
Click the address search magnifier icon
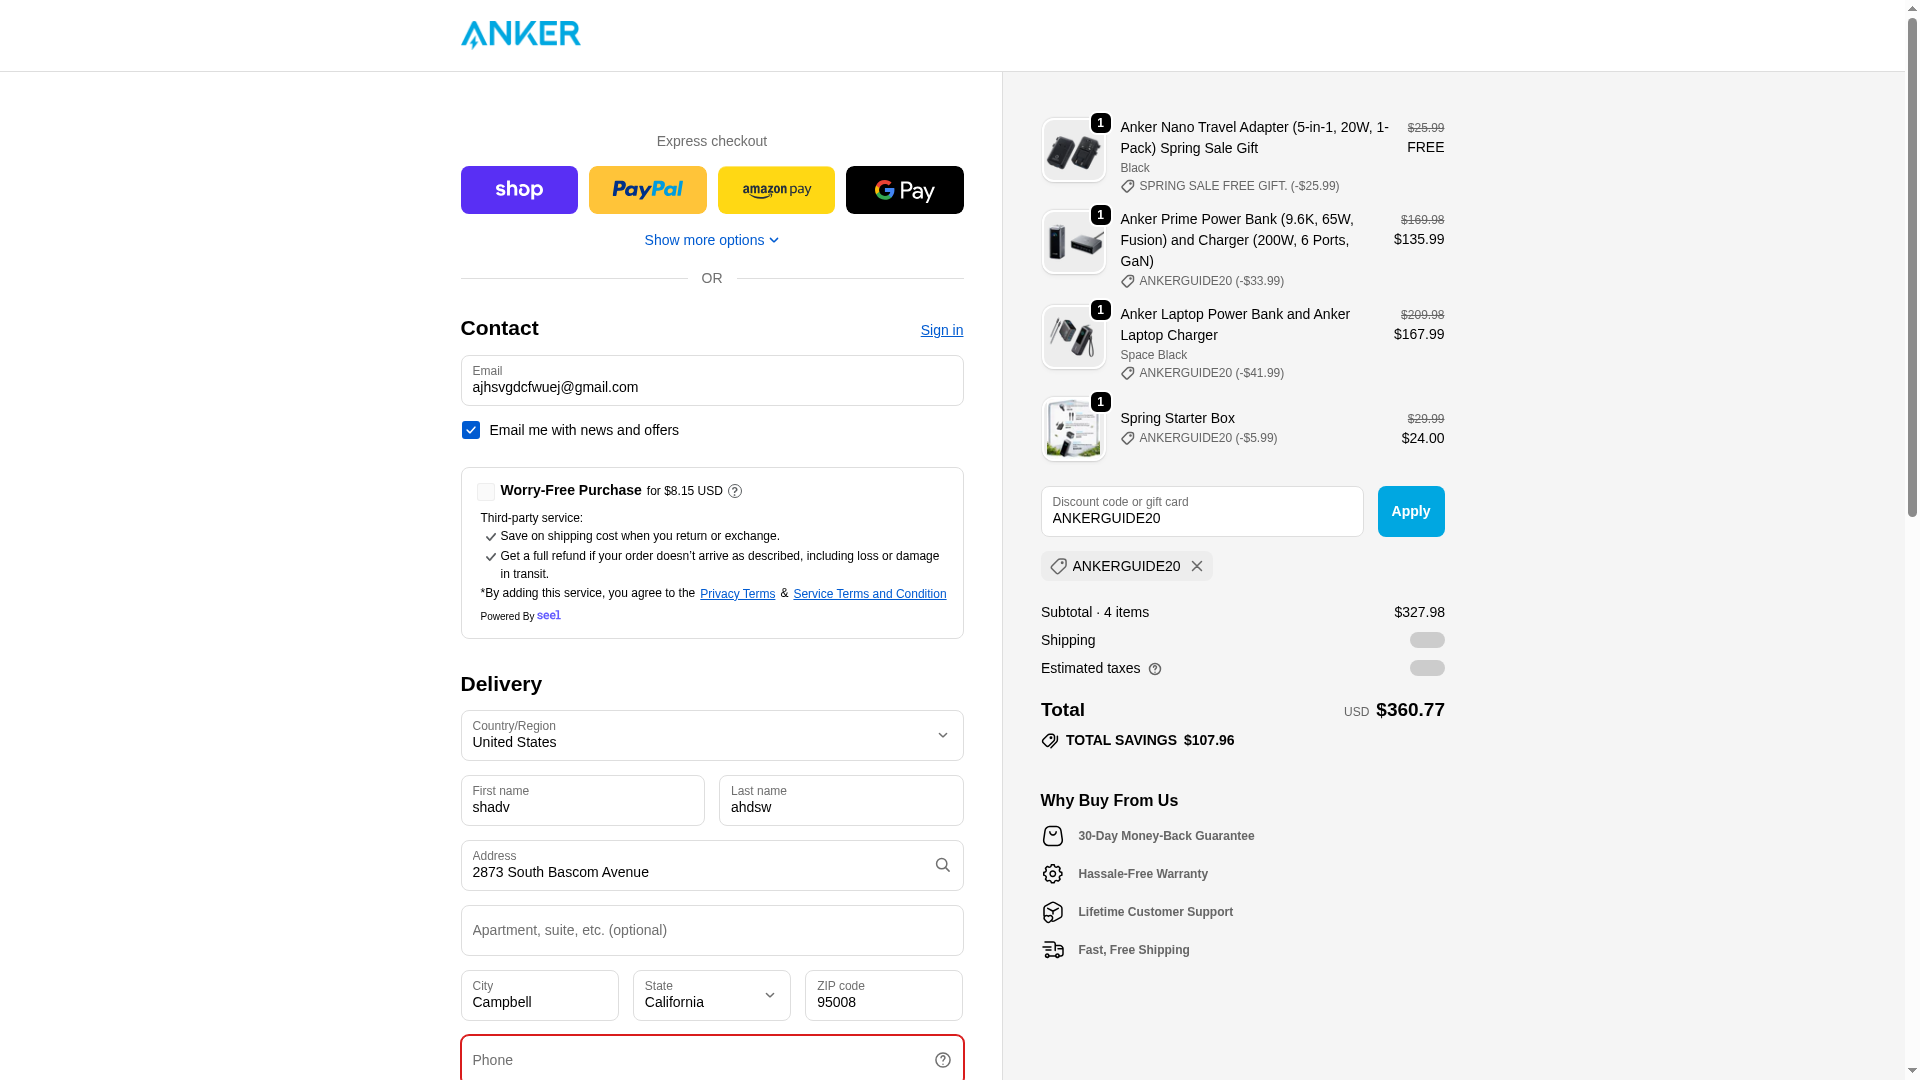coord(943,865)
